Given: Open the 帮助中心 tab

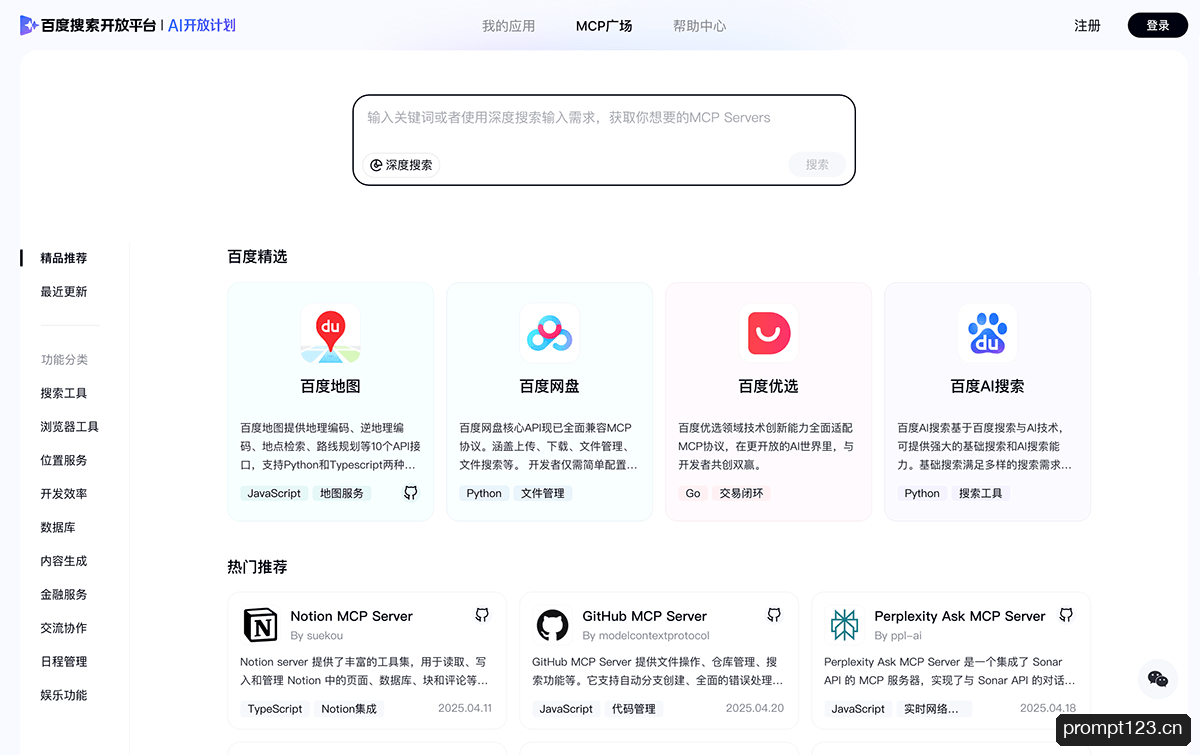Looking at the screenshot, I should (700, 26).
